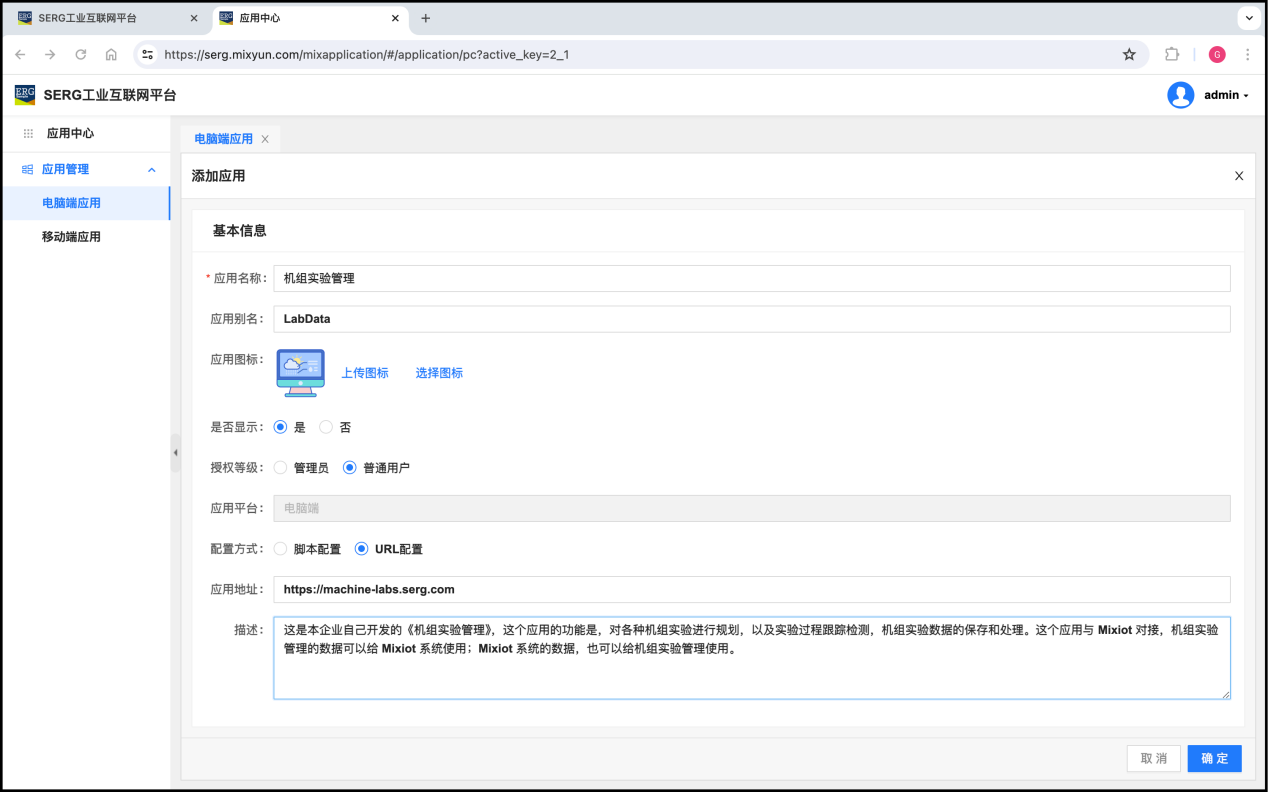Switch to SERG工业互联网平台 browser tab

100,18
